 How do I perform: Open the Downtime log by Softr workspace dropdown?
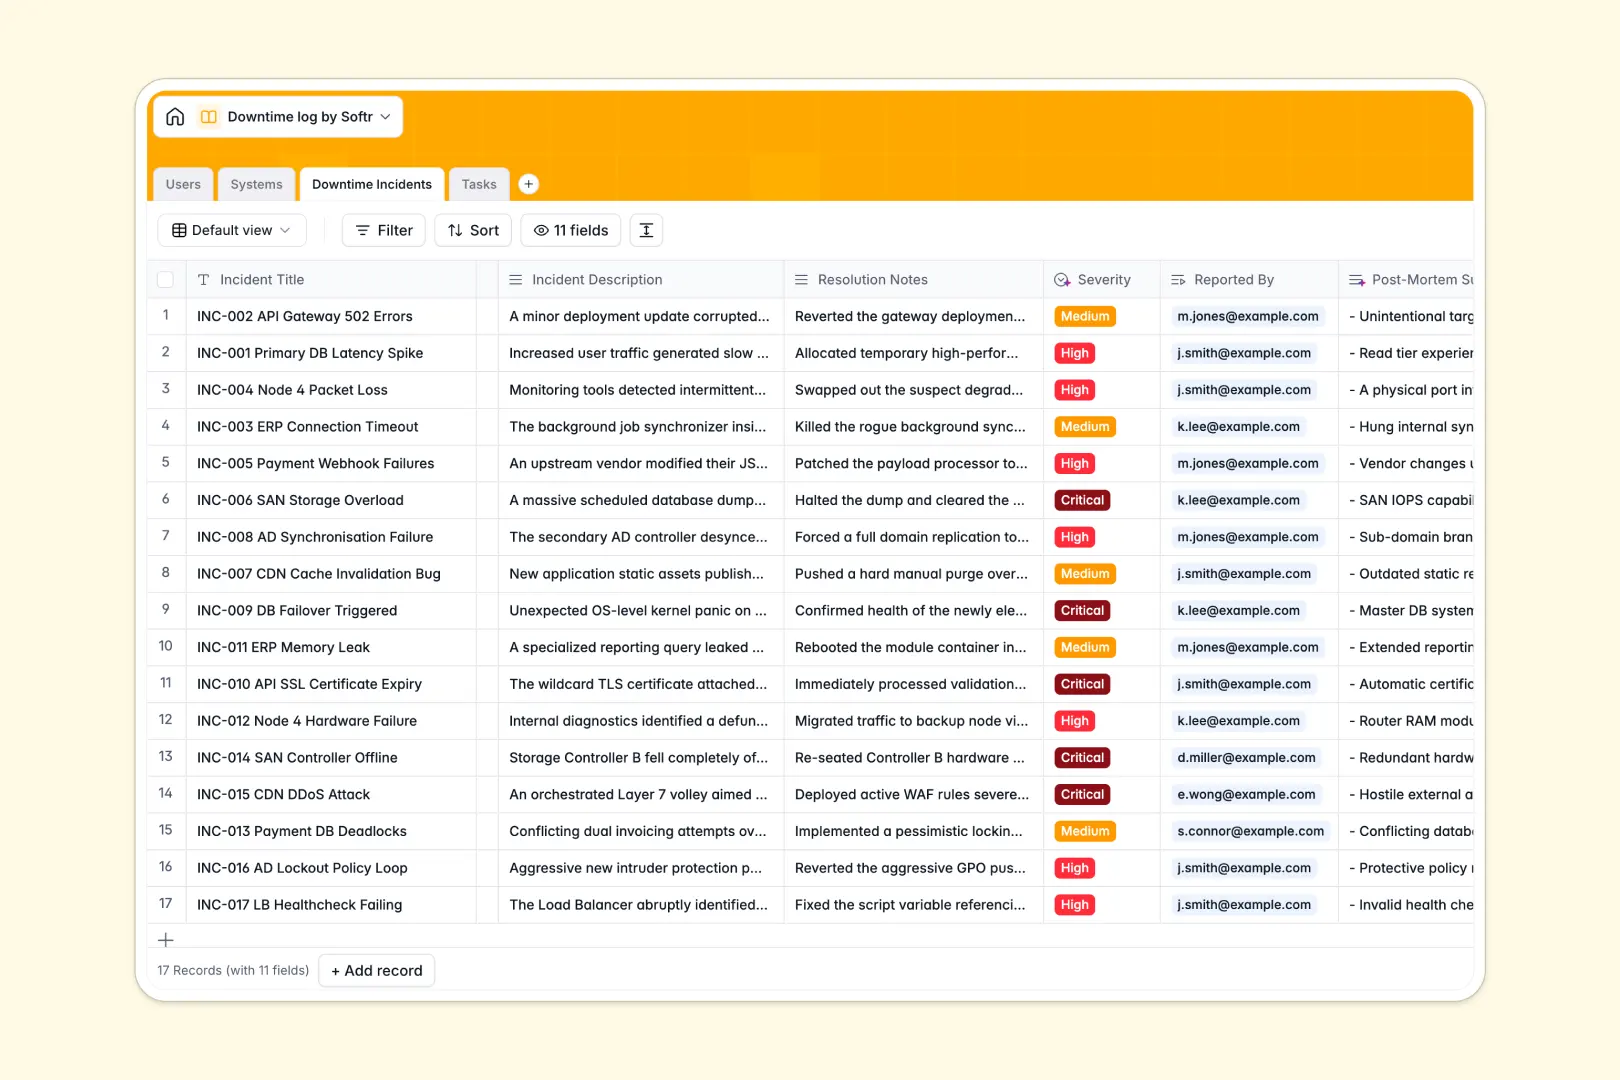point(387,116)
